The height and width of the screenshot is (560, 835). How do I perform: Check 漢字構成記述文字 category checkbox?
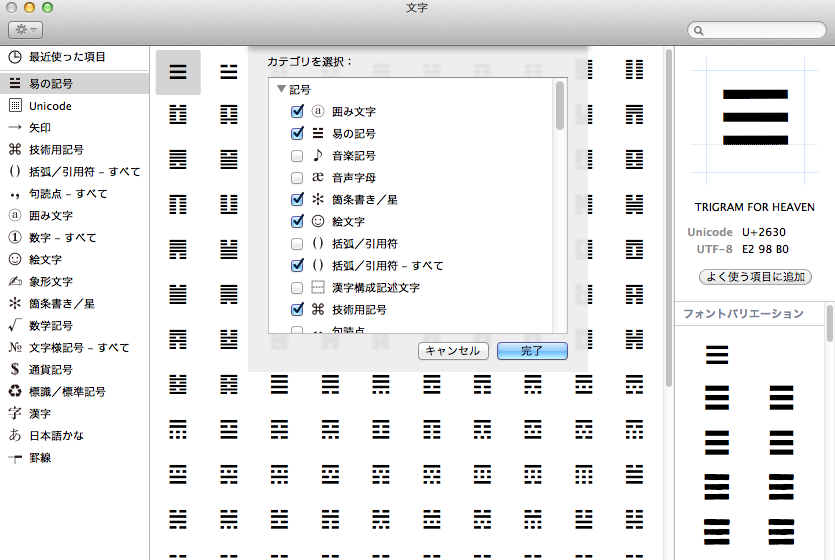(297, 288)
